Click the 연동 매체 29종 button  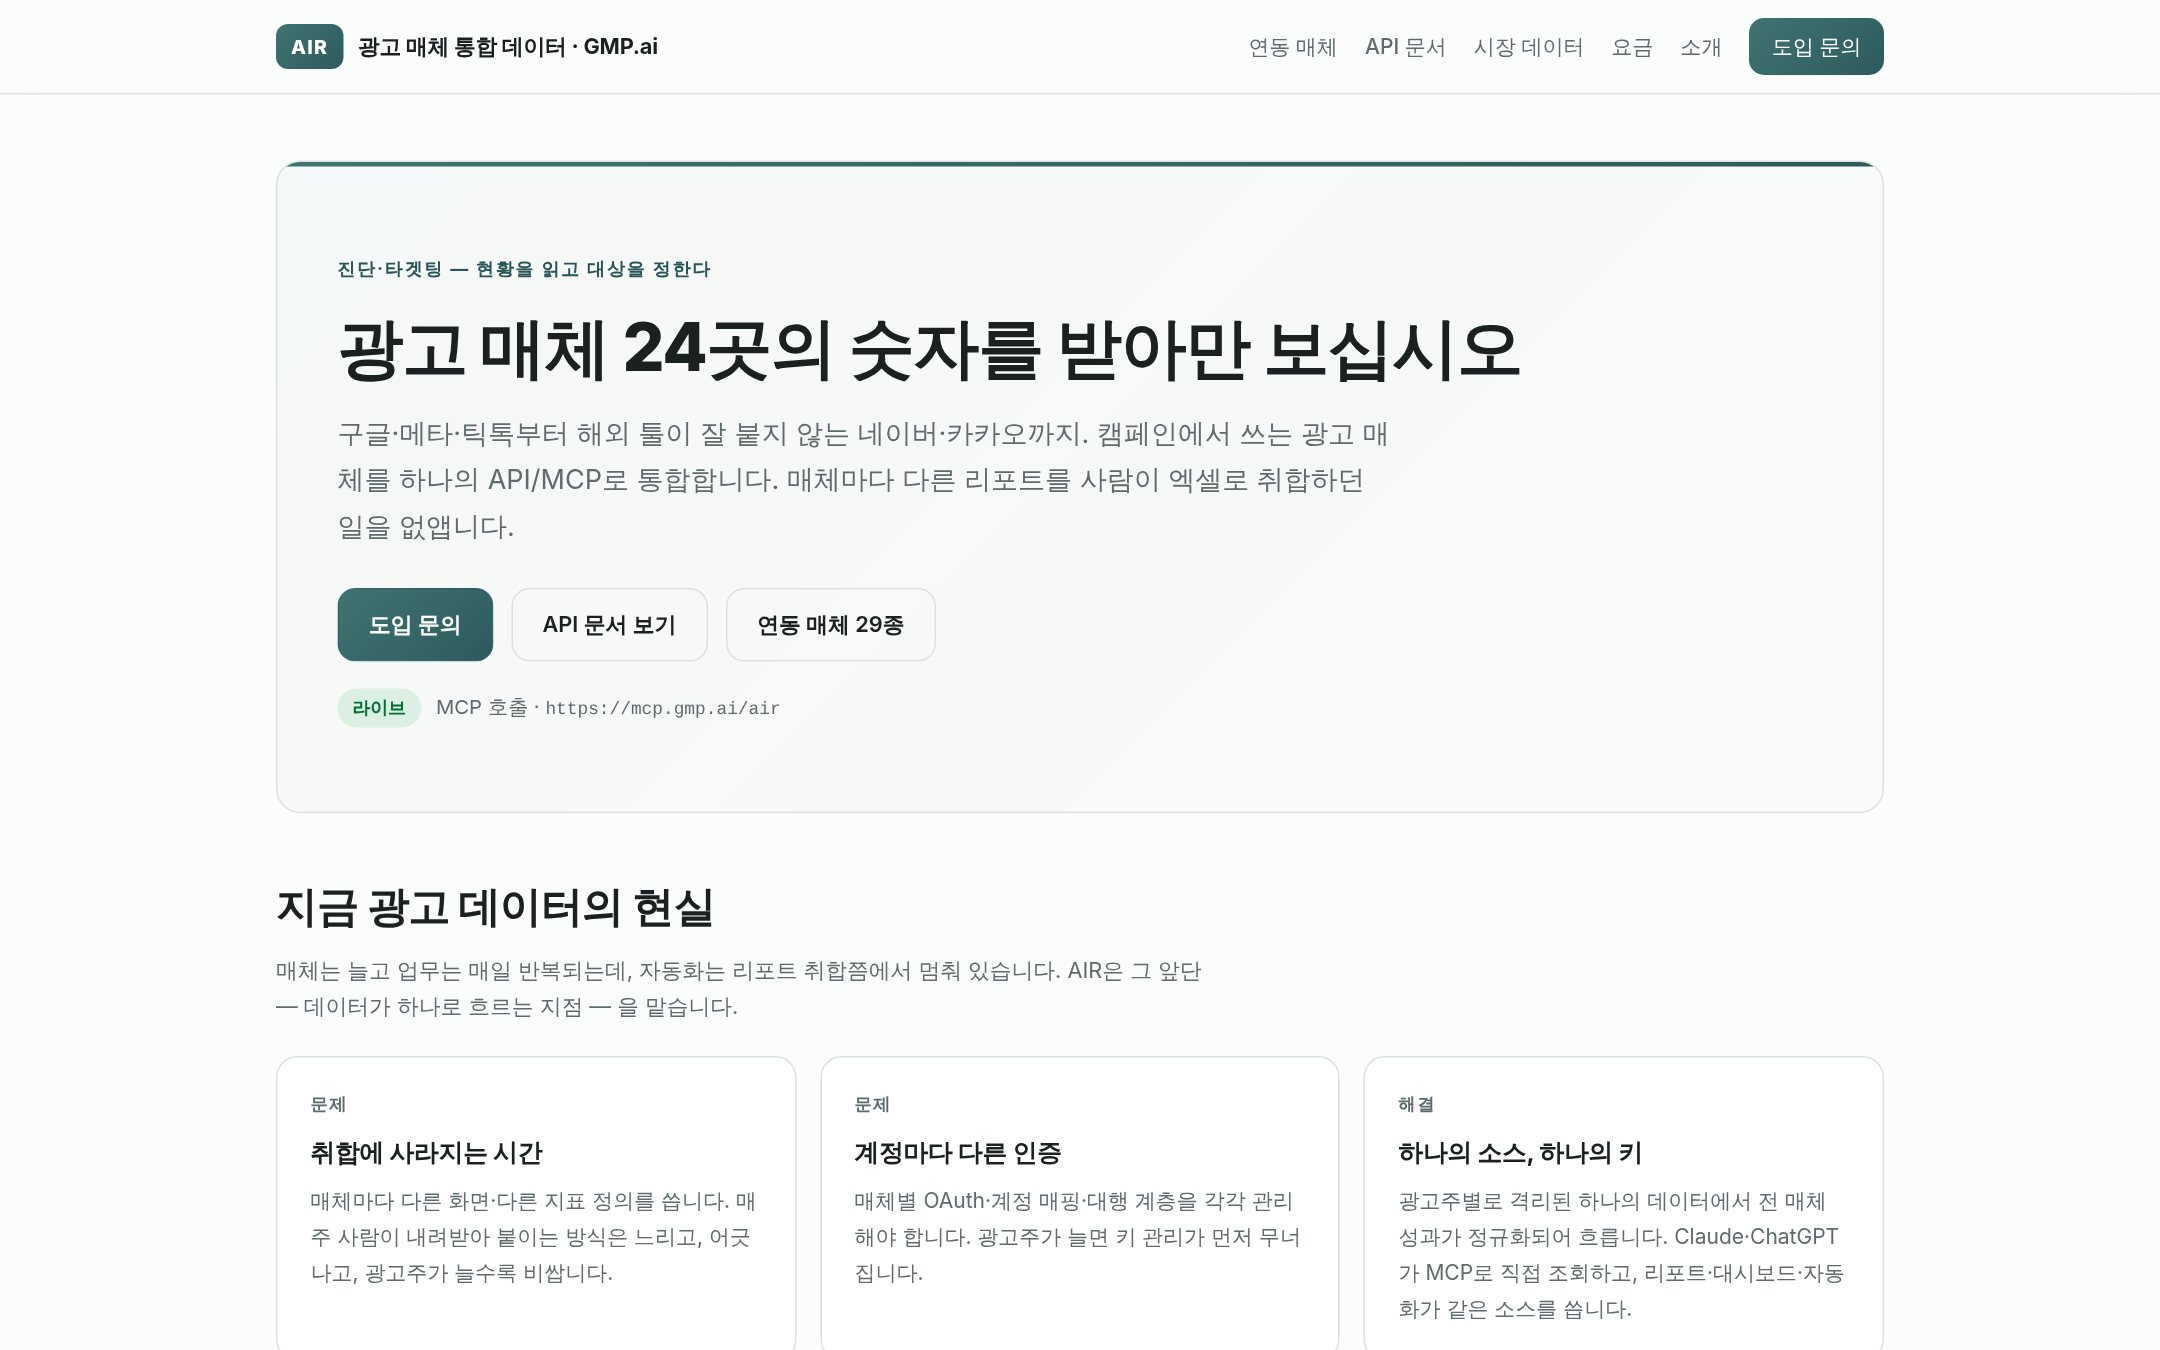click(x=830, y=625)
